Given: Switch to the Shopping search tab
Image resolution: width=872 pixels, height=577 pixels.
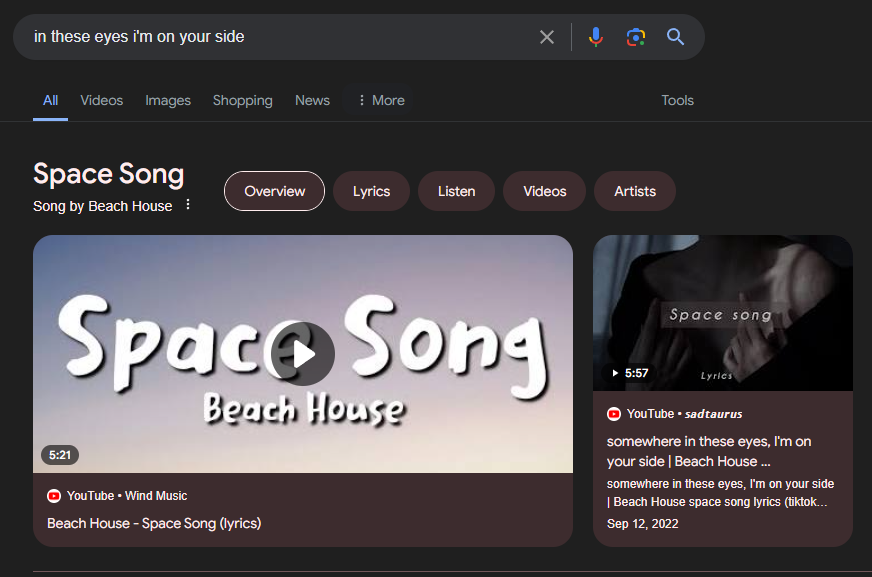Looking at the screenshot, I should point(242,101).
